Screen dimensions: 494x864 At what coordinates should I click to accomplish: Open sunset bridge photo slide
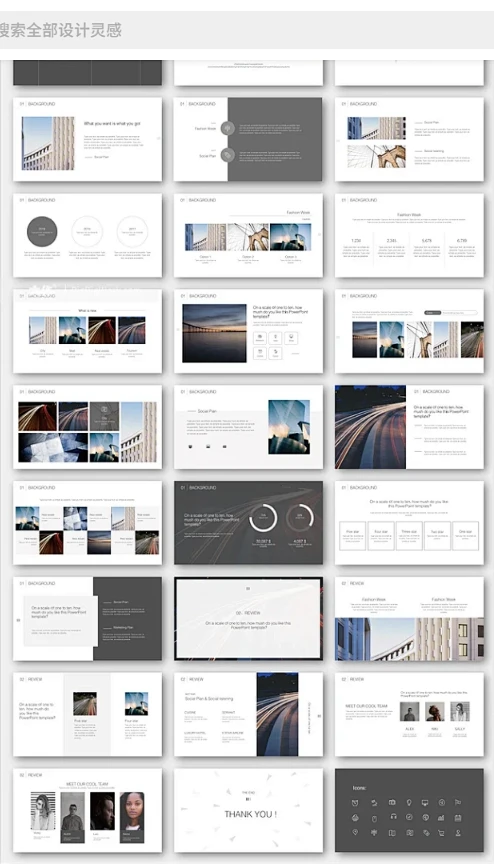(248, 331)
